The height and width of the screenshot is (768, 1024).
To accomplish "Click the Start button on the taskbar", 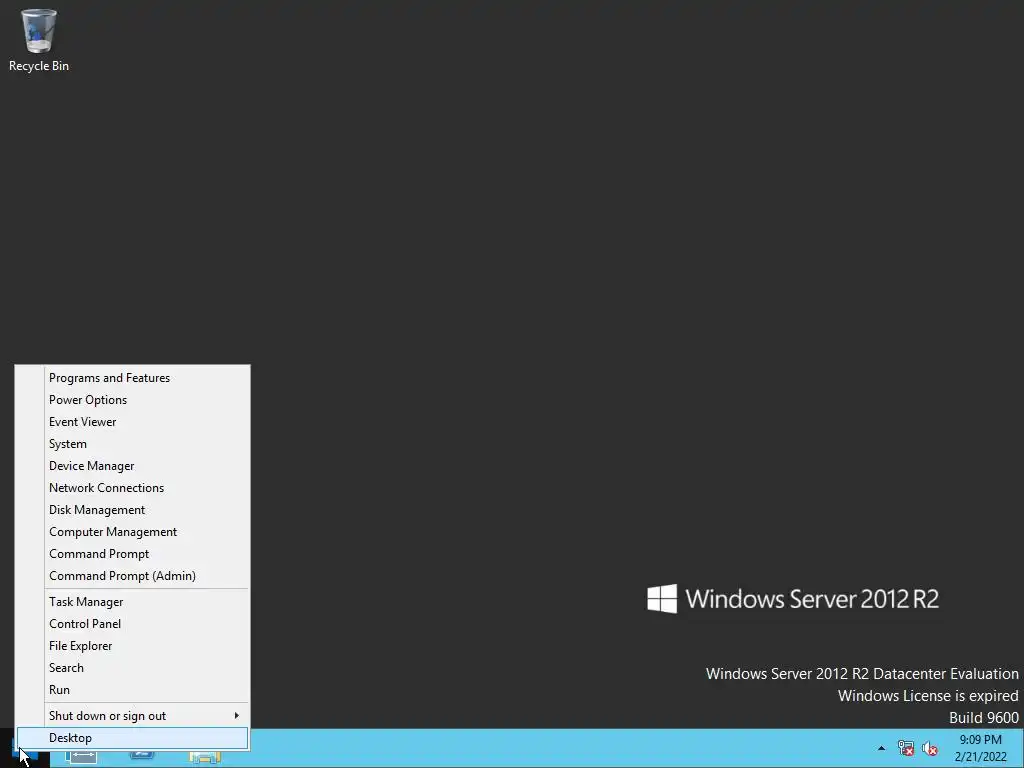I will pos(23,758).
